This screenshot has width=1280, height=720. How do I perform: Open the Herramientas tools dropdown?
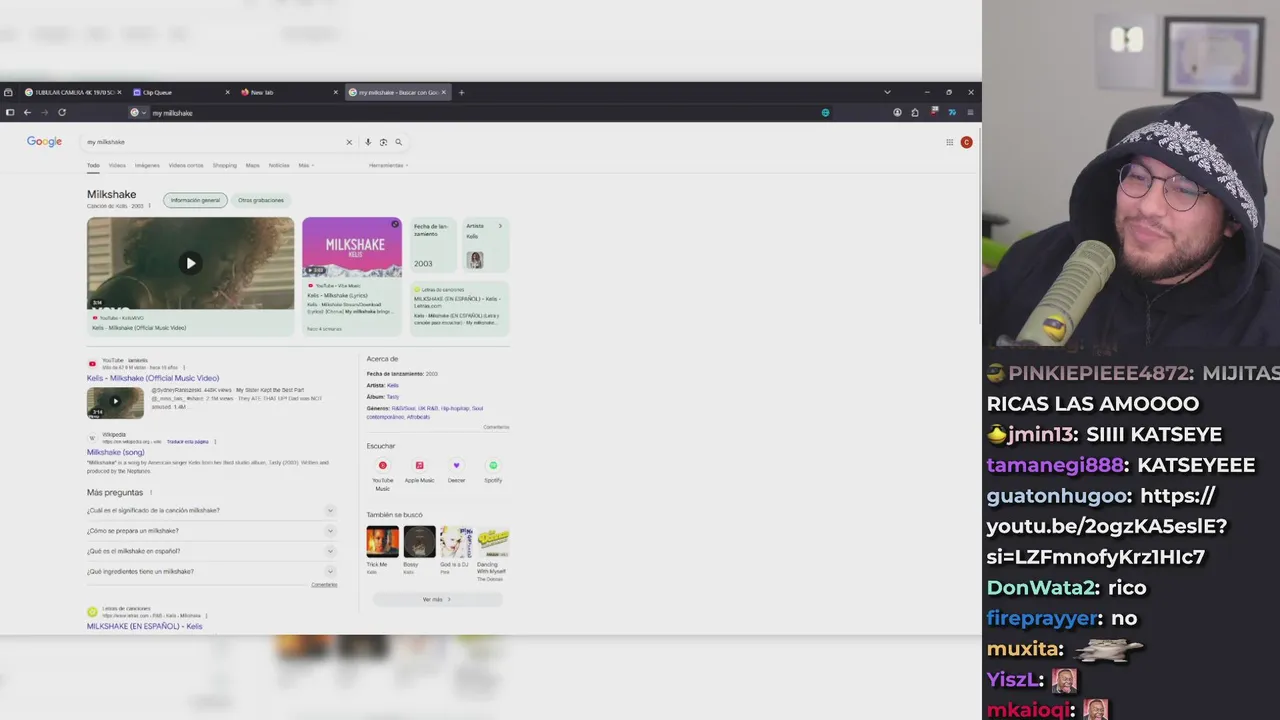tap(388, 165)
